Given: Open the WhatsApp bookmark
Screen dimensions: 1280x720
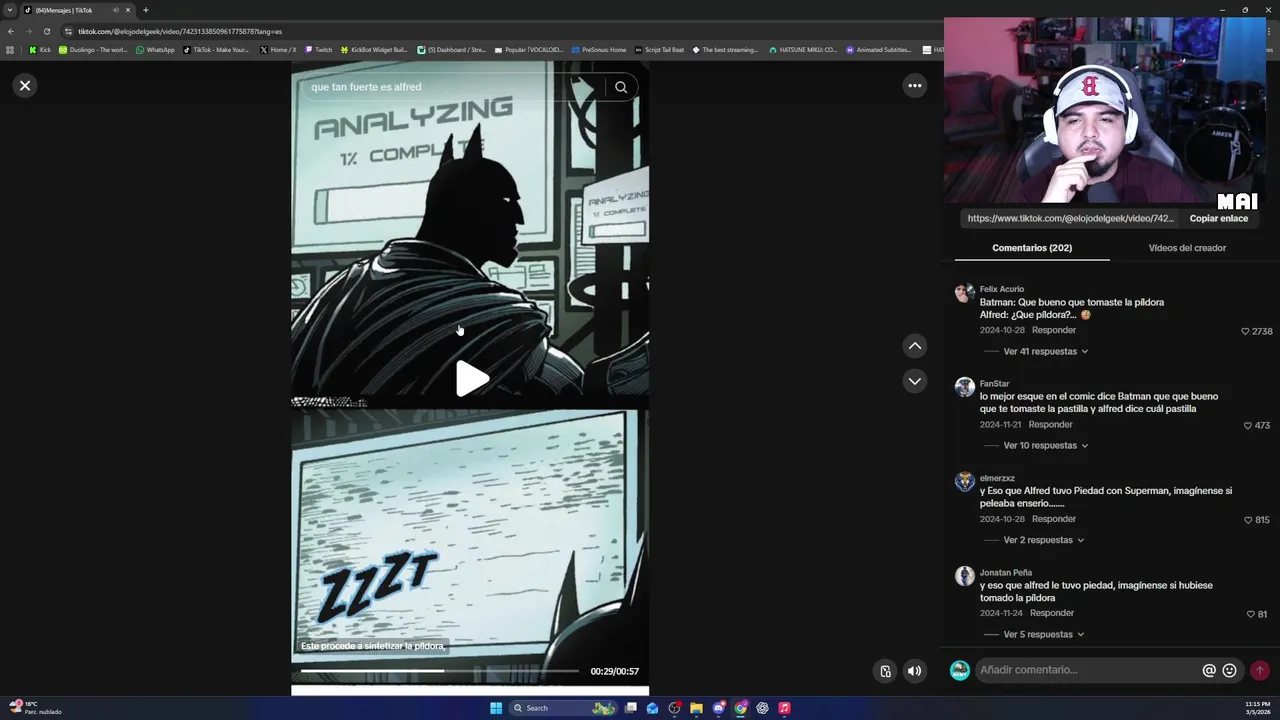Looking at the screenshot, I should 155,49.
